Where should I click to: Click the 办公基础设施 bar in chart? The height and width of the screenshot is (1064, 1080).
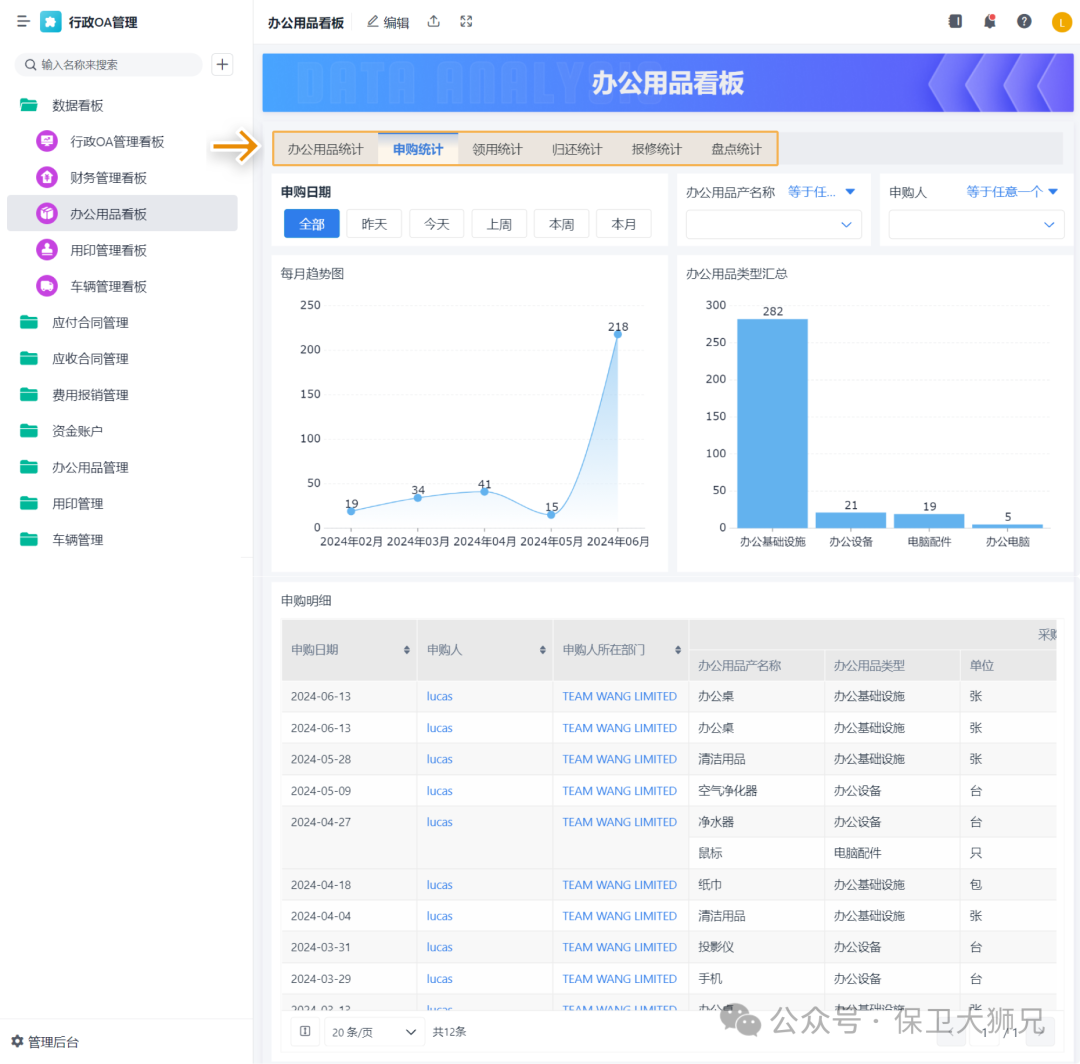coord(772,423)
